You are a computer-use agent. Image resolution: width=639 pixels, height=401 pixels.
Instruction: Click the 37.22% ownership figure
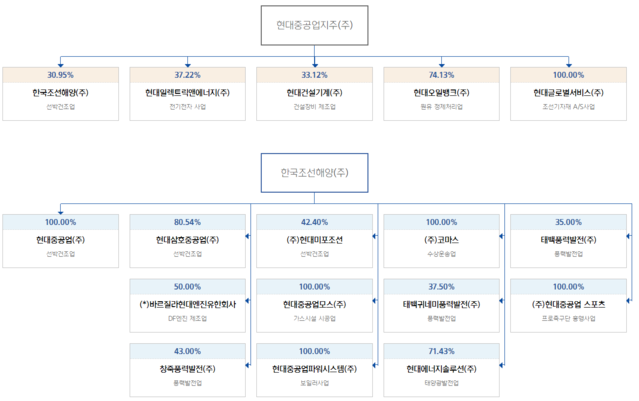point(187,75)
